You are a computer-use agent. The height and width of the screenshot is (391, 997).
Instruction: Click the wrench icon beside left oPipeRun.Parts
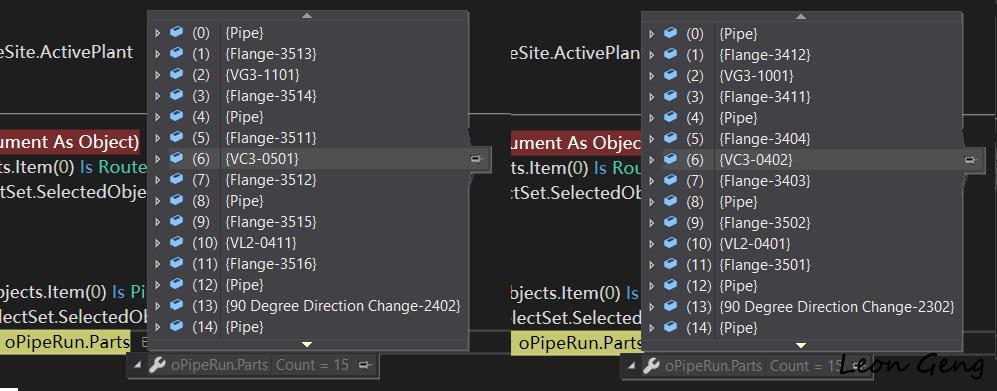(x=157, y=365)
